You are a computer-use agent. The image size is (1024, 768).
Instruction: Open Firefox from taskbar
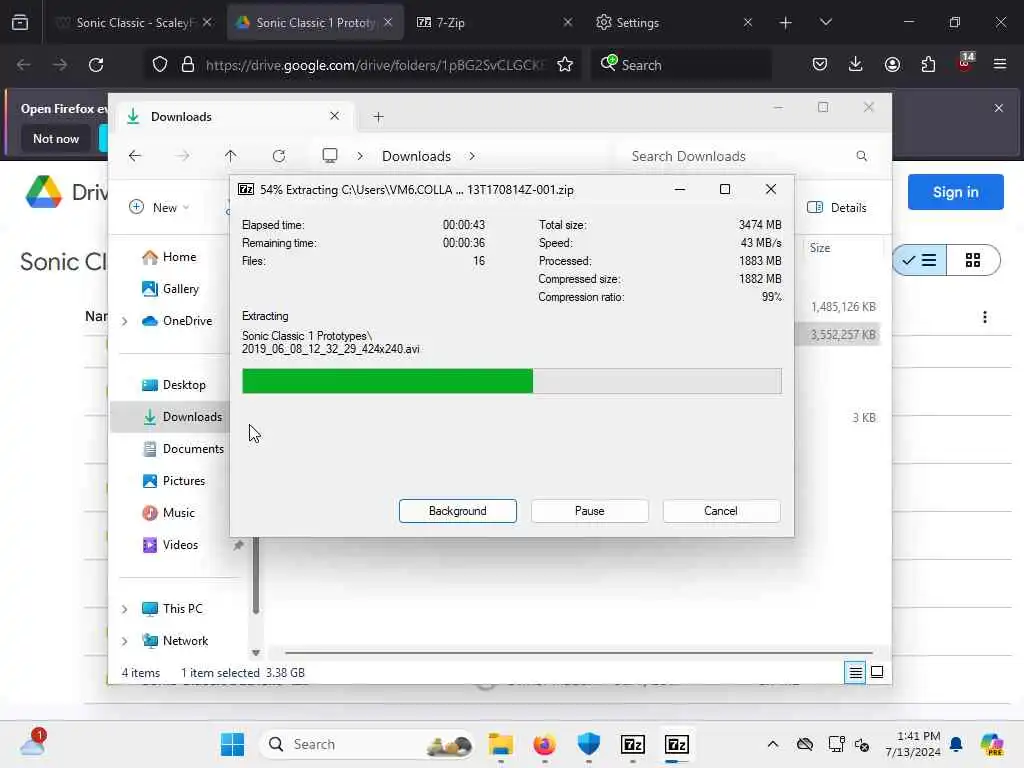click(x=544, y=744)
